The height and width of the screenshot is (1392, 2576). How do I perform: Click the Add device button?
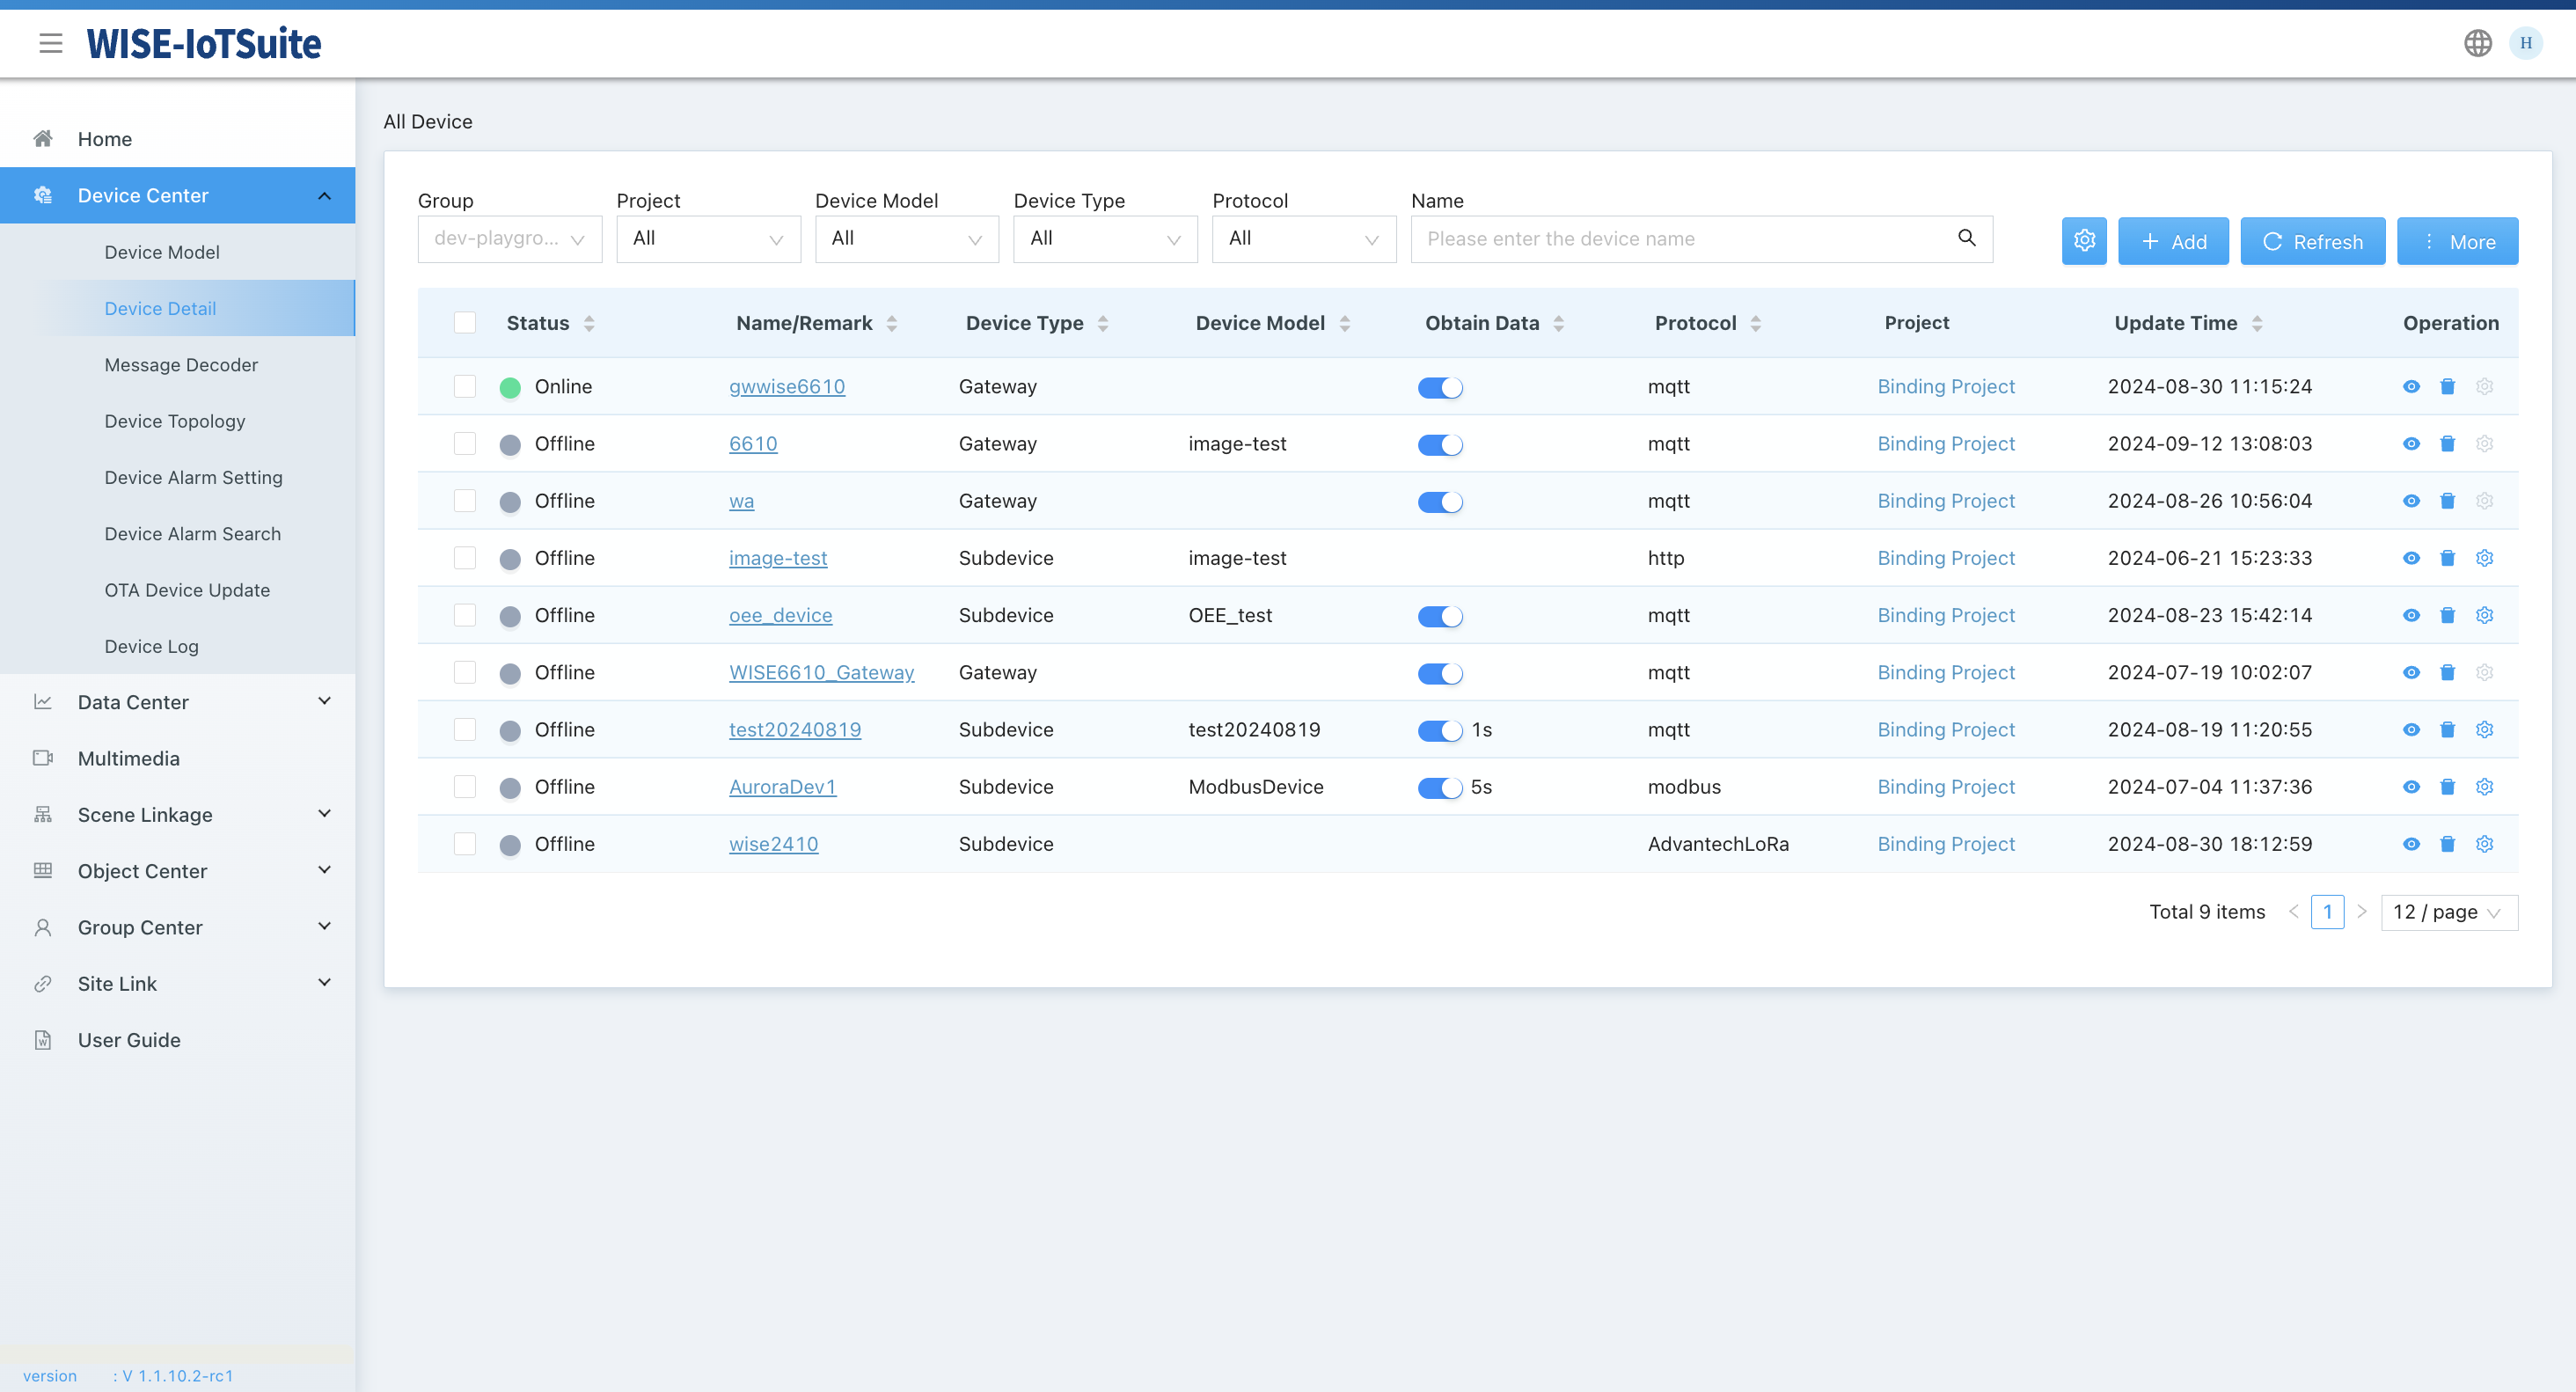click(2175, 242)
